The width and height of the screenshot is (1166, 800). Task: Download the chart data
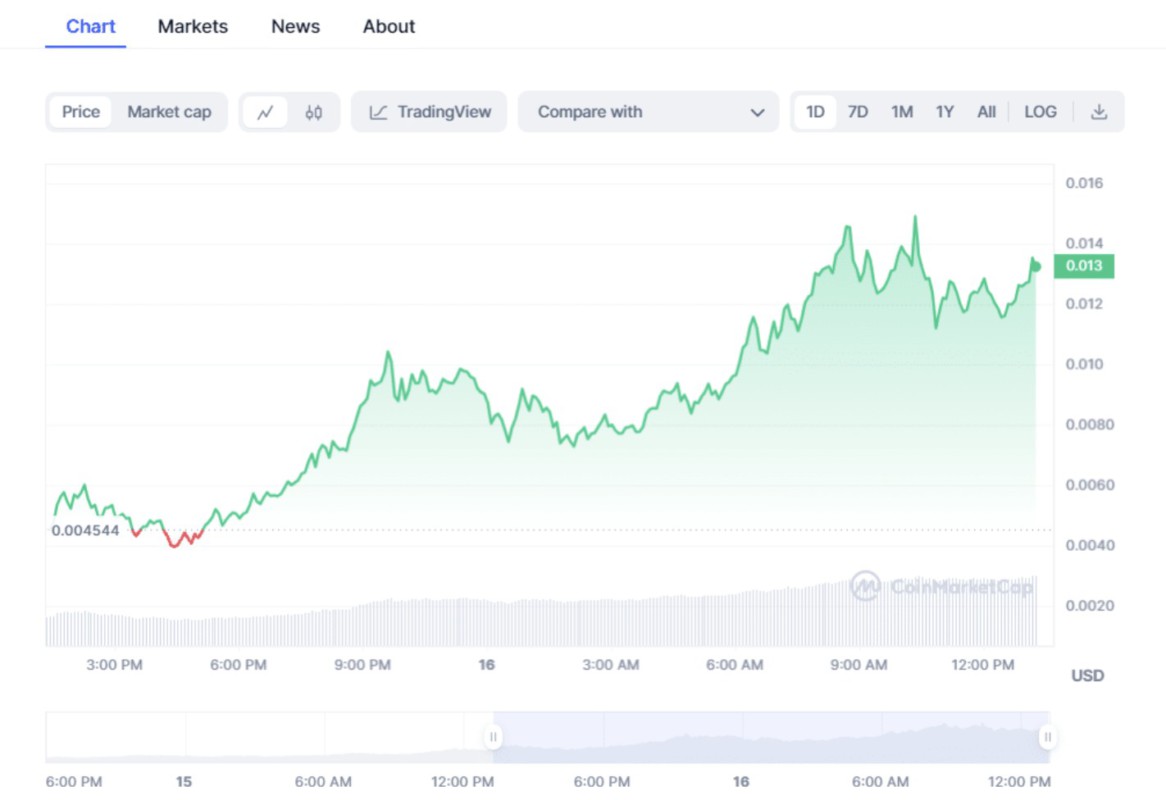(1100, 112)
